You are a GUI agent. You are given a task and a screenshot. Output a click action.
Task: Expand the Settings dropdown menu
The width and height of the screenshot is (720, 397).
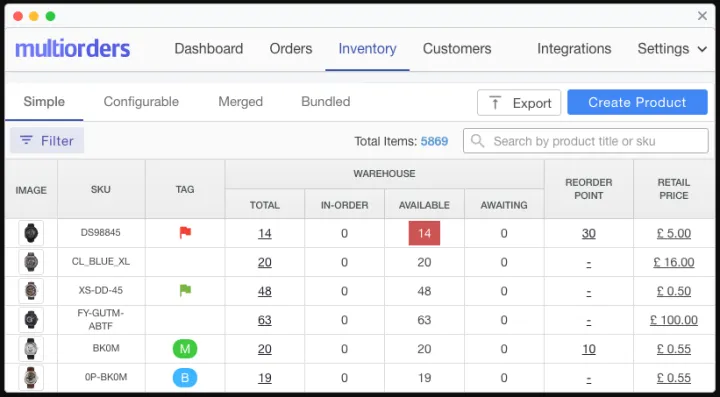point(672,49)
